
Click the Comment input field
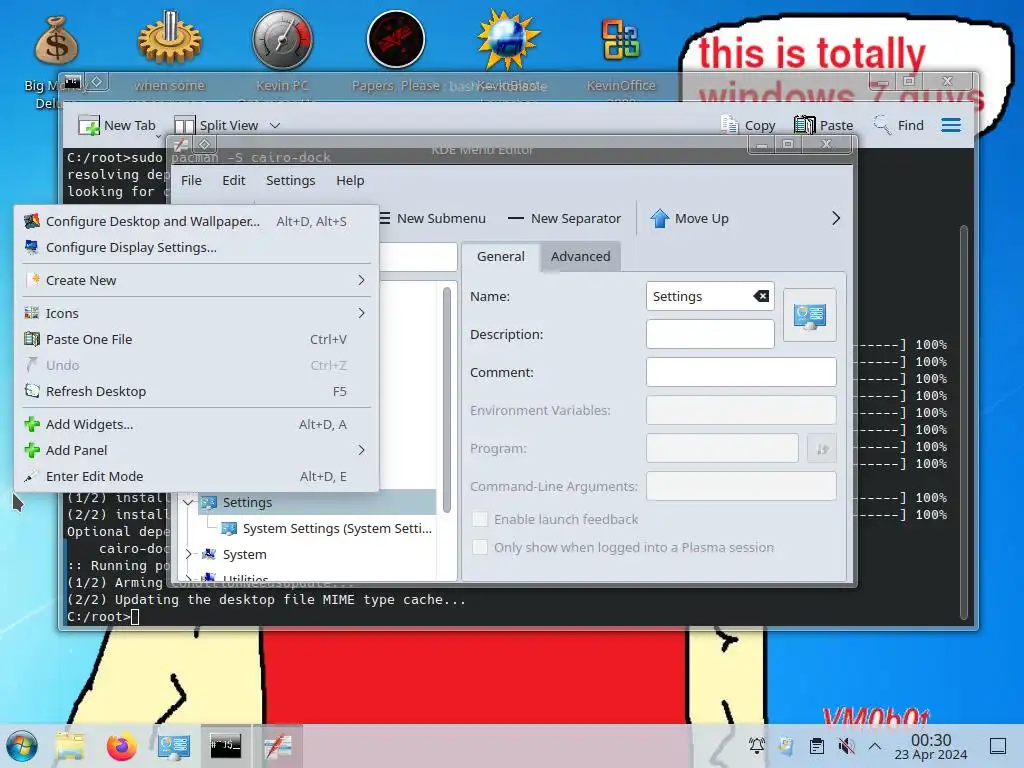[741, 372]
